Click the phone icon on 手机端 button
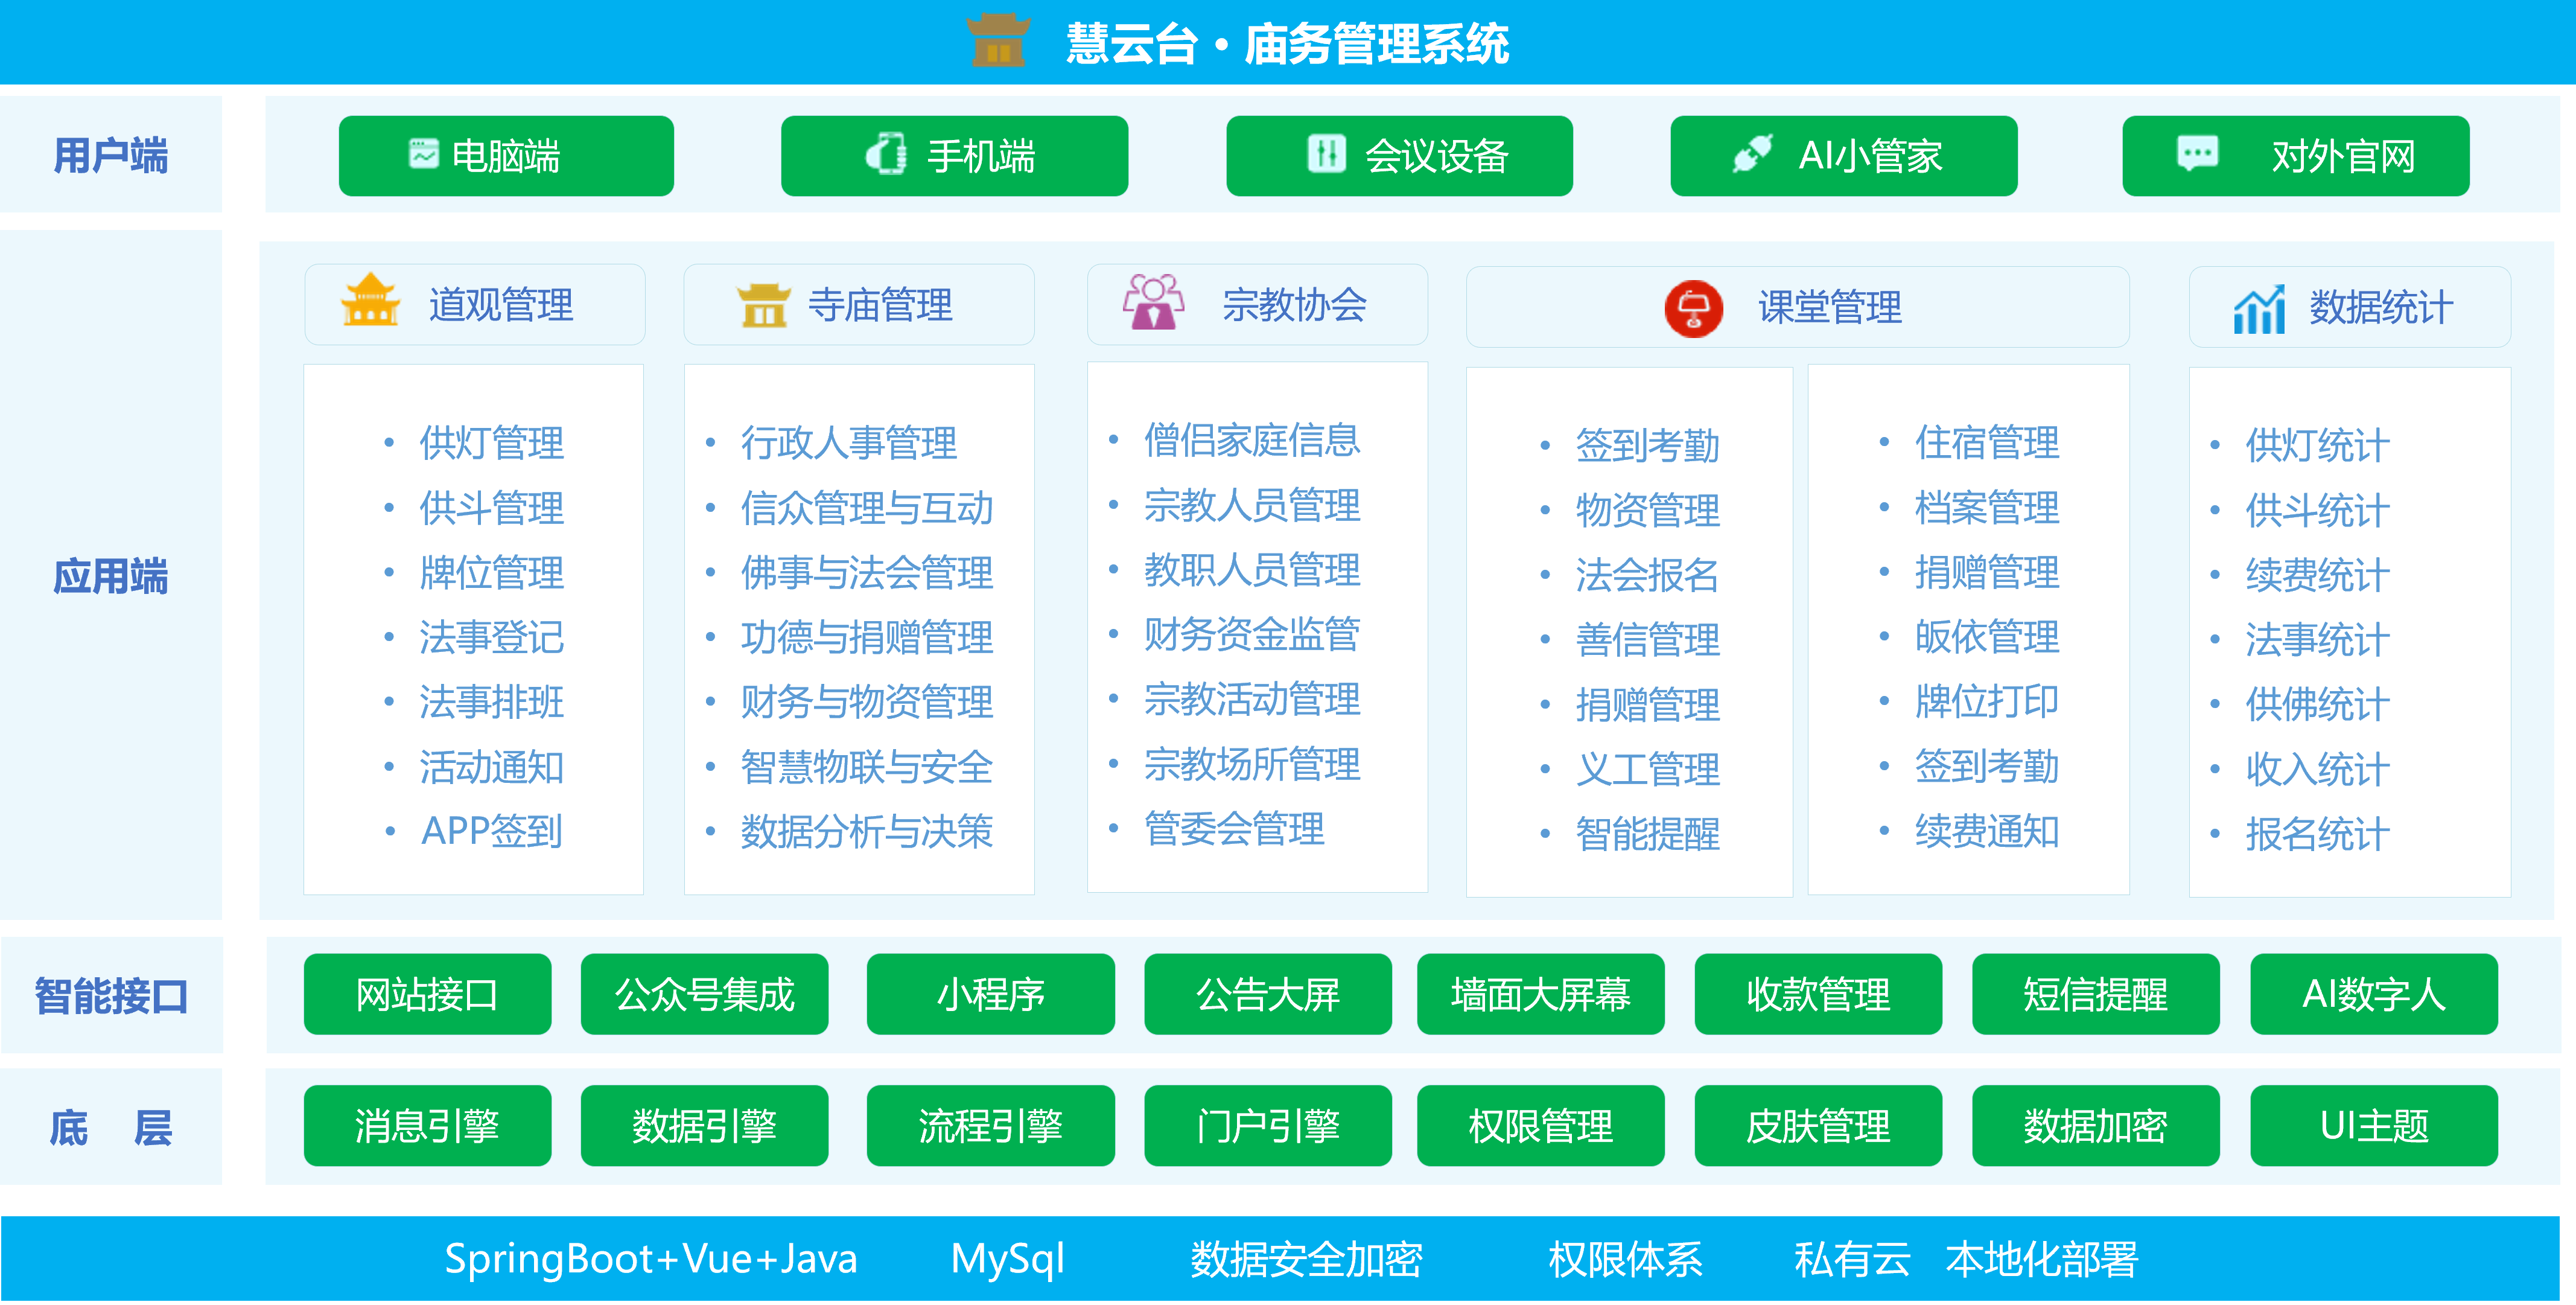The image size is (2576, 1305). (x=886, y=154)
